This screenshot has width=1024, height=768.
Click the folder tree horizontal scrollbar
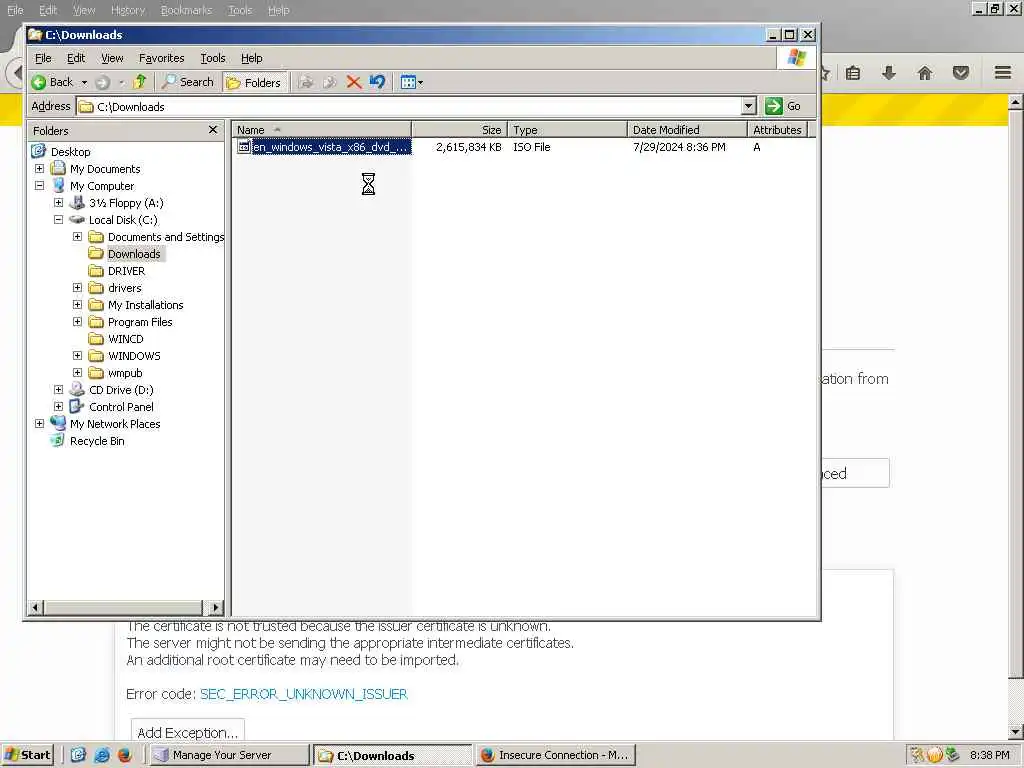125,607
